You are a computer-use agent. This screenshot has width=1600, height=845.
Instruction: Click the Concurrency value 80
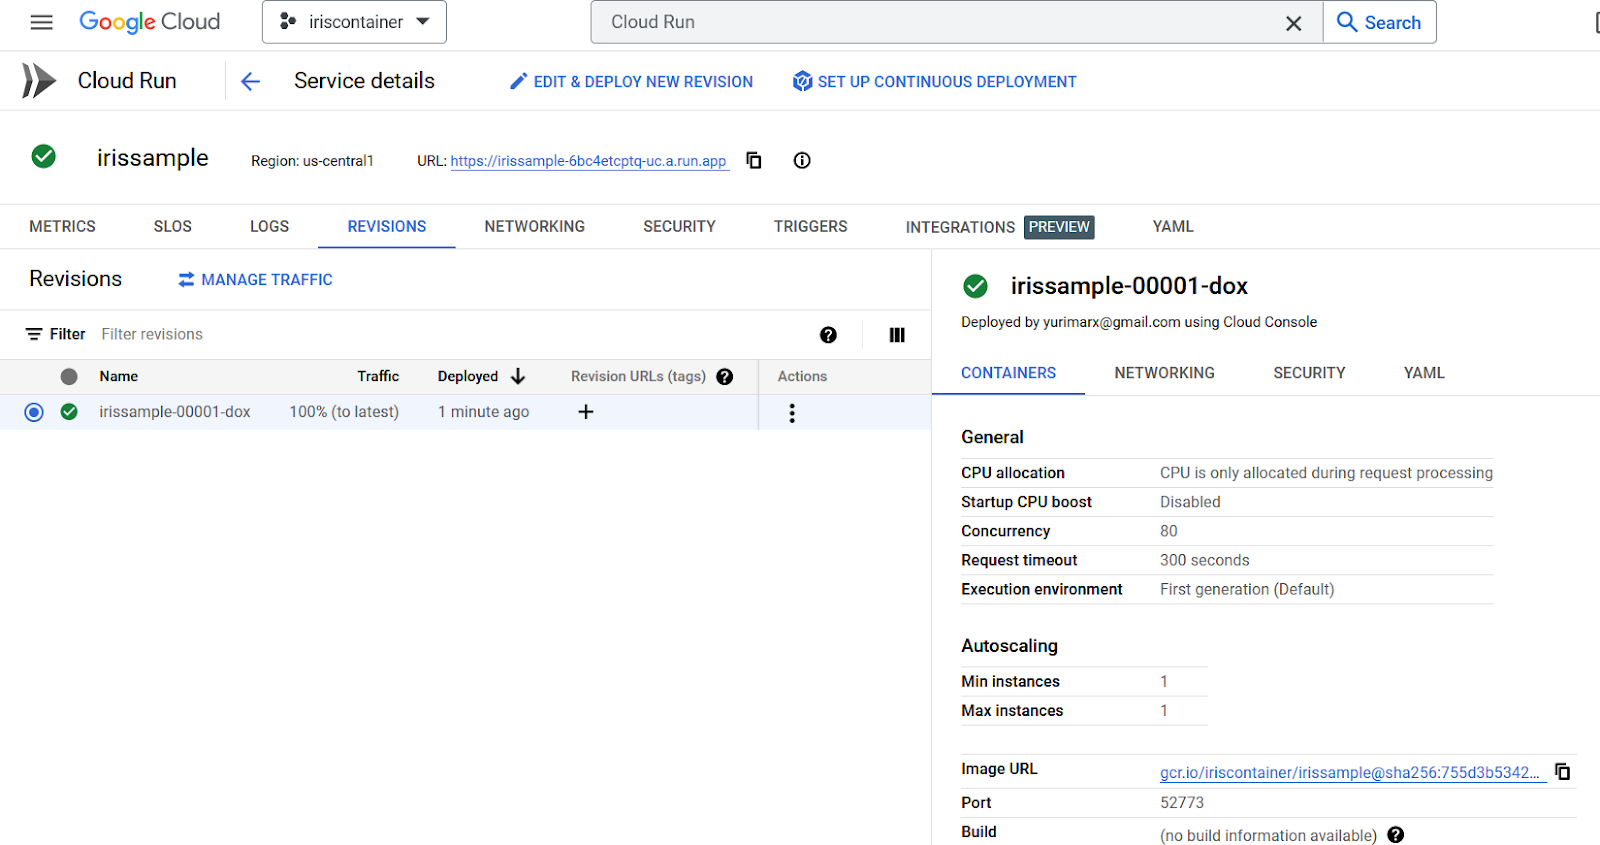point(1169,531)
